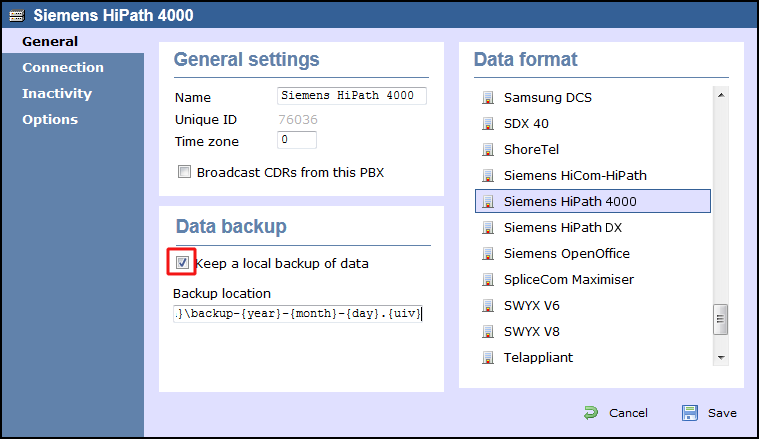Select Siemens OpenOffice format
The height and width of the screenshot is (439, 759).
coord(593,254)
